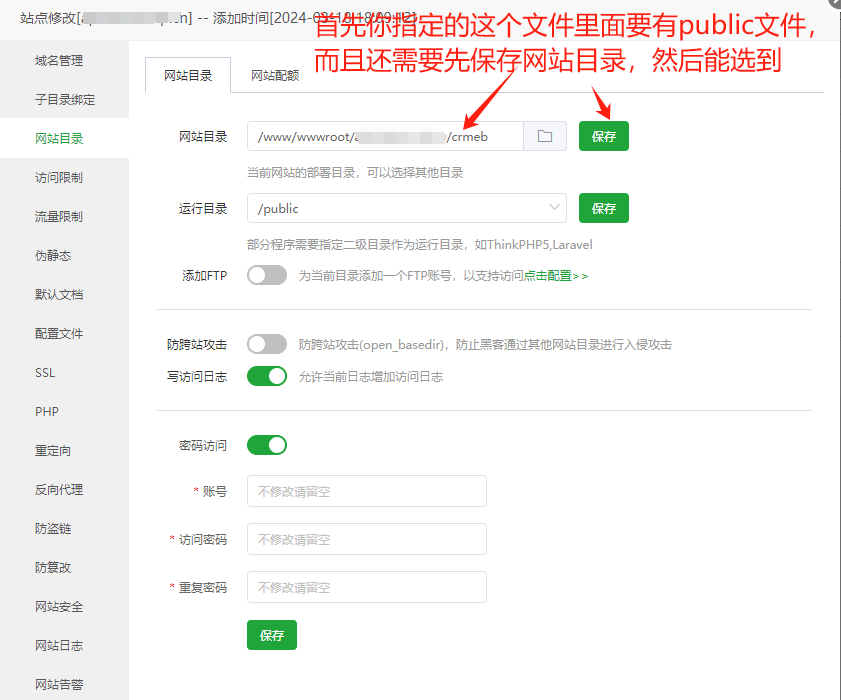Turn off the 密码访问 switch
Screen dimensions: 841x700
coord(267,445)
